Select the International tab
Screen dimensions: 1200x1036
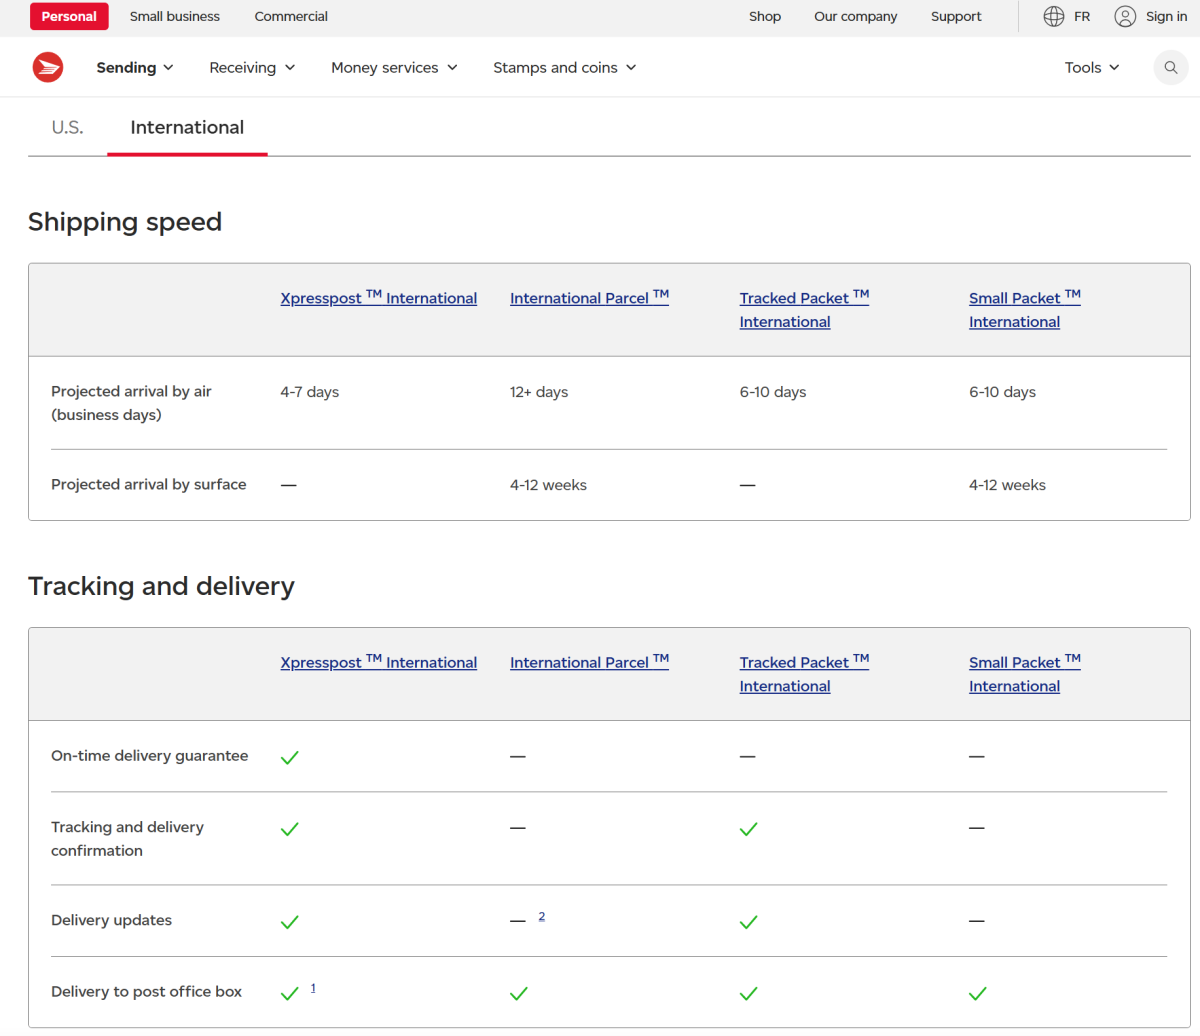pos(187,127)
